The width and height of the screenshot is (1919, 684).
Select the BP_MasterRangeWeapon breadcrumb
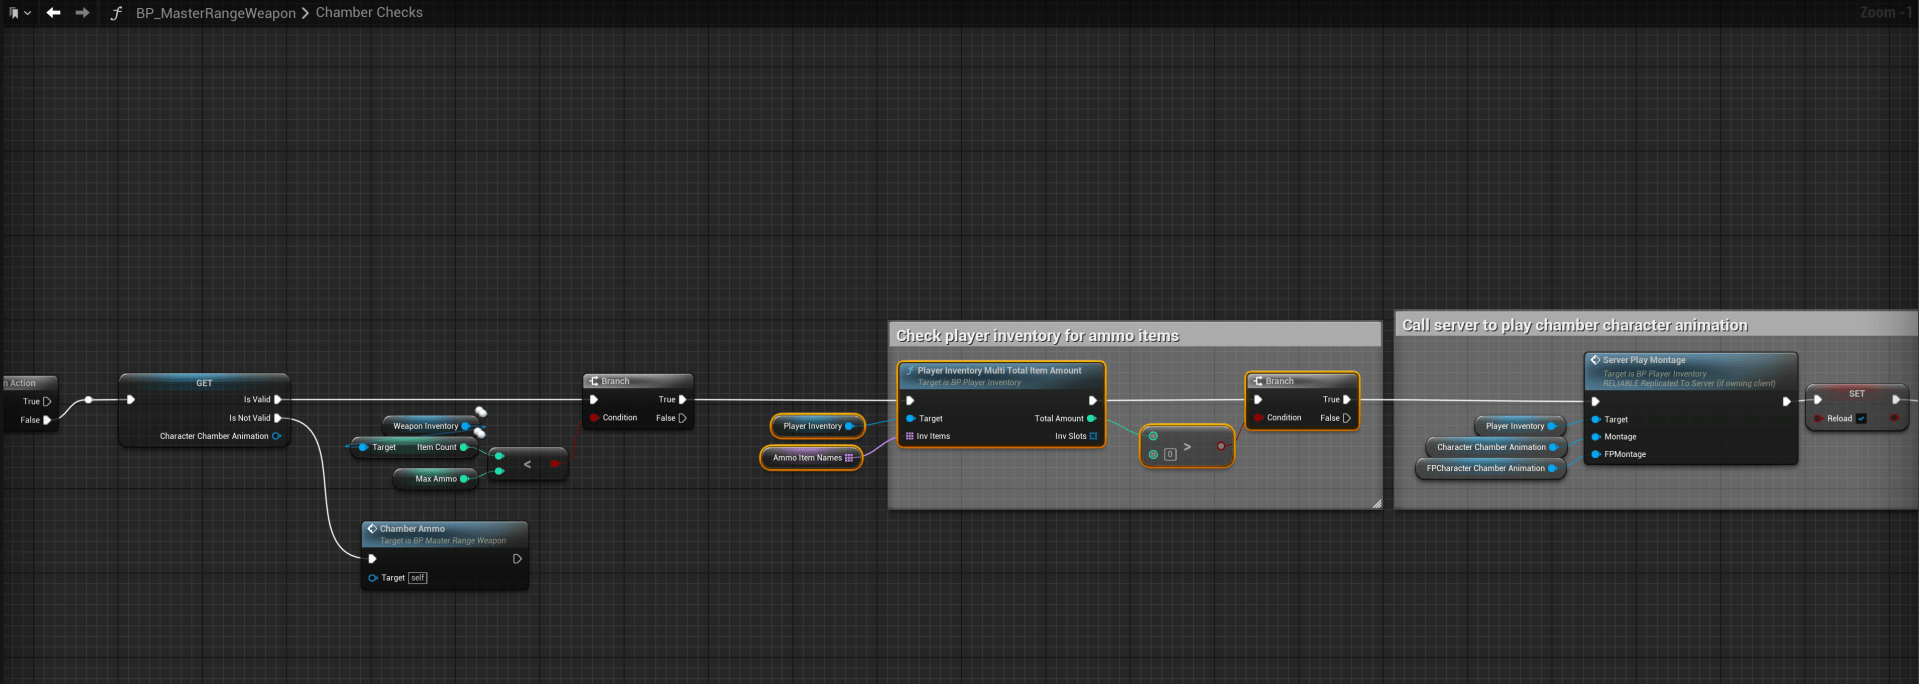[x=215, y=13]
